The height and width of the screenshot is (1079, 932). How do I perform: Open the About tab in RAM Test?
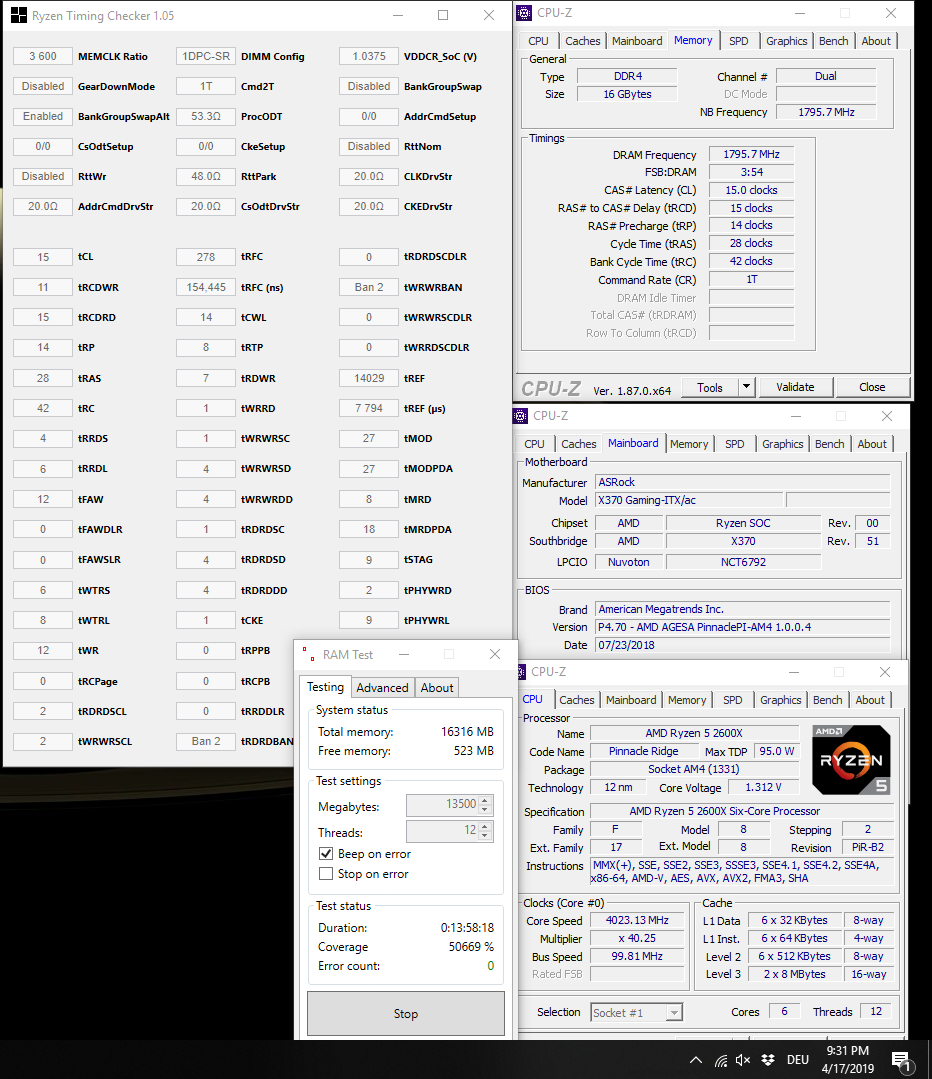(437, 687)
